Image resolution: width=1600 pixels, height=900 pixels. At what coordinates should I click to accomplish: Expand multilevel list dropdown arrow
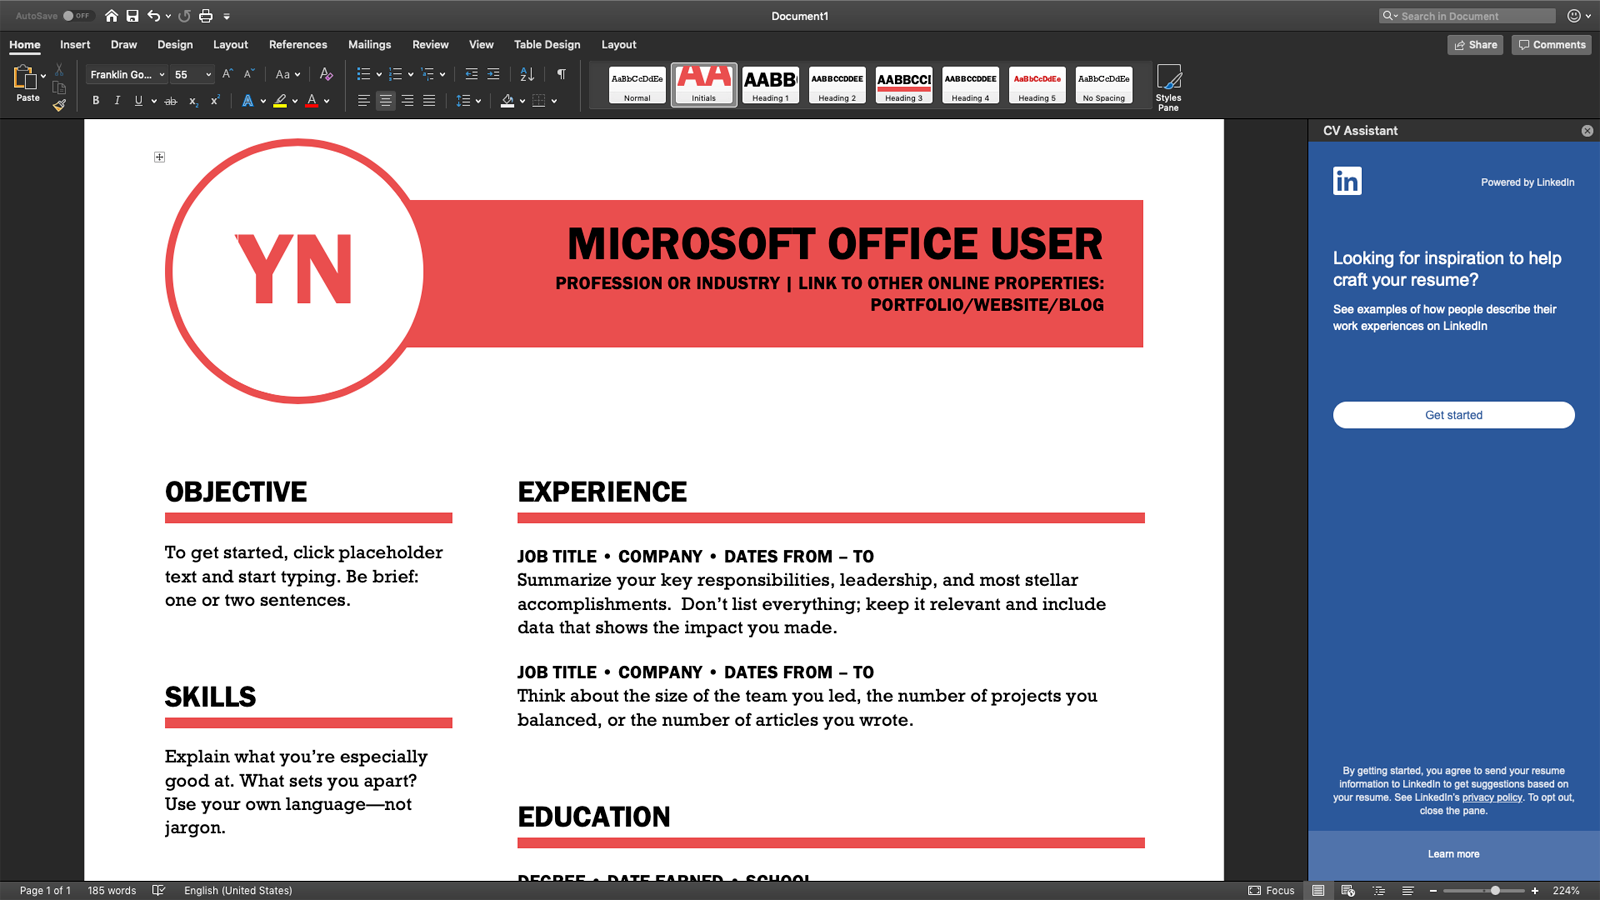tap(443, 75)
